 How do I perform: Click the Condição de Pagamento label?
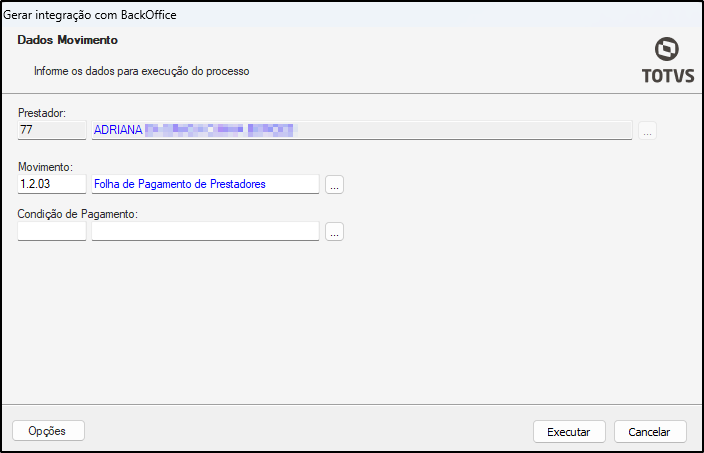[77, 213]
